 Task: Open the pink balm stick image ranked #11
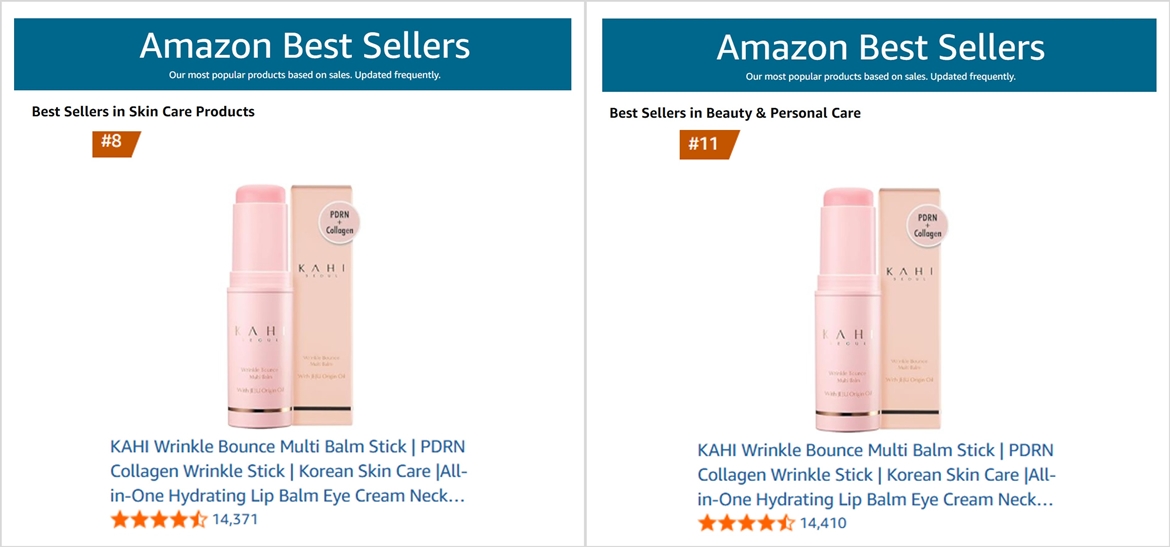[848, 305]
